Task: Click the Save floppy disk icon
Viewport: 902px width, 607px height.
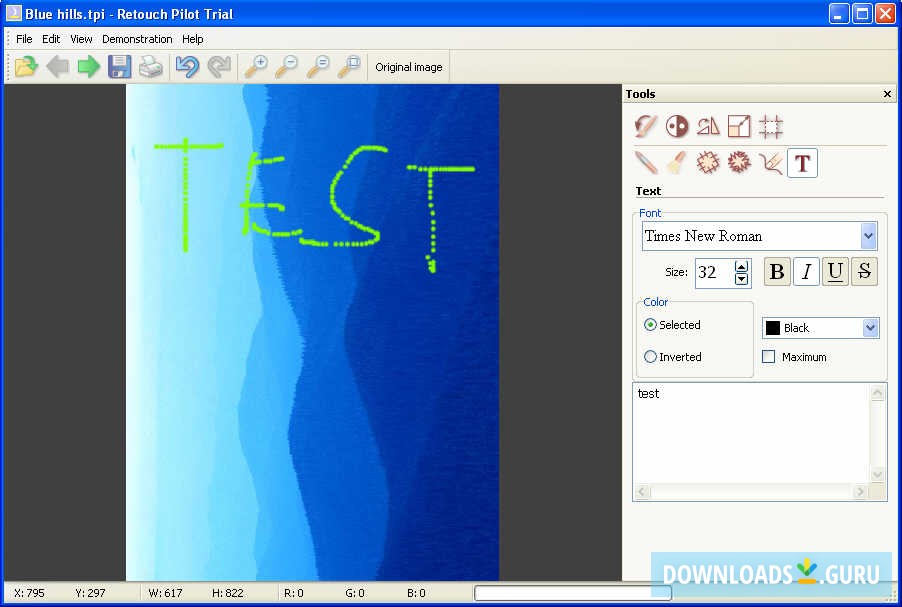Action: pos(120,67)
